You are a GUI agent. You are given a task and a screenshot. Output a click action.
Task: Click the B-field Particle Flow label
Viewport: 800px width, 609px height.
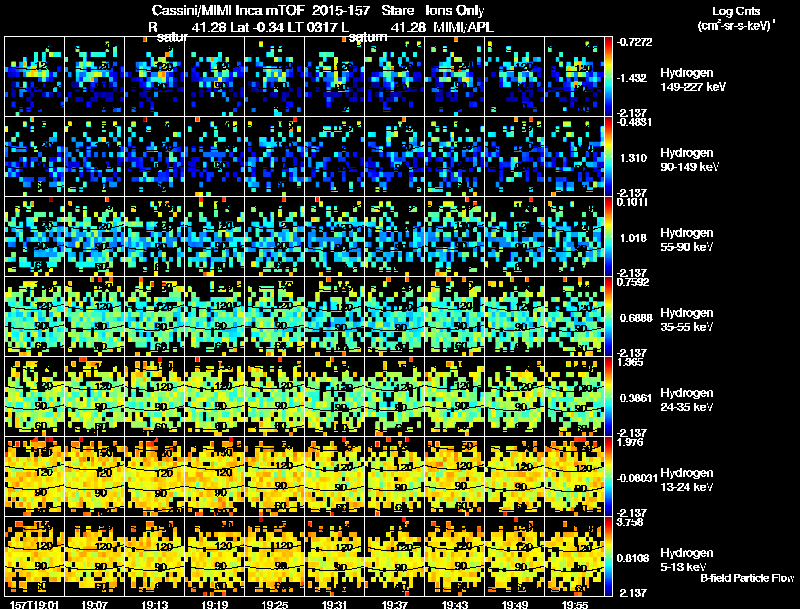(x=747, y=578)
